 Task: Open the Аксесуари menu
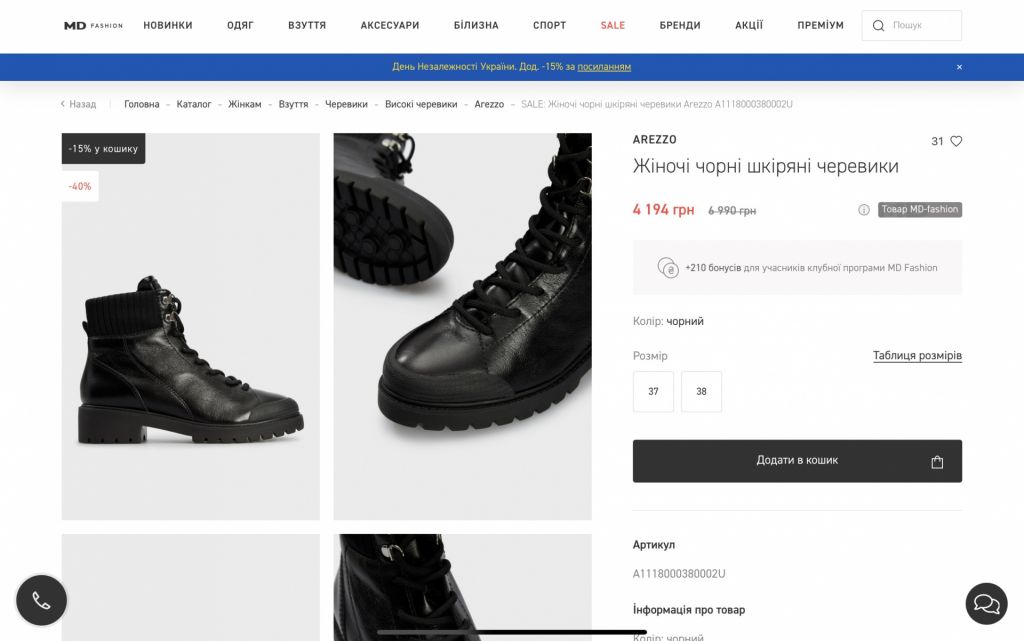tap(390, 25)
